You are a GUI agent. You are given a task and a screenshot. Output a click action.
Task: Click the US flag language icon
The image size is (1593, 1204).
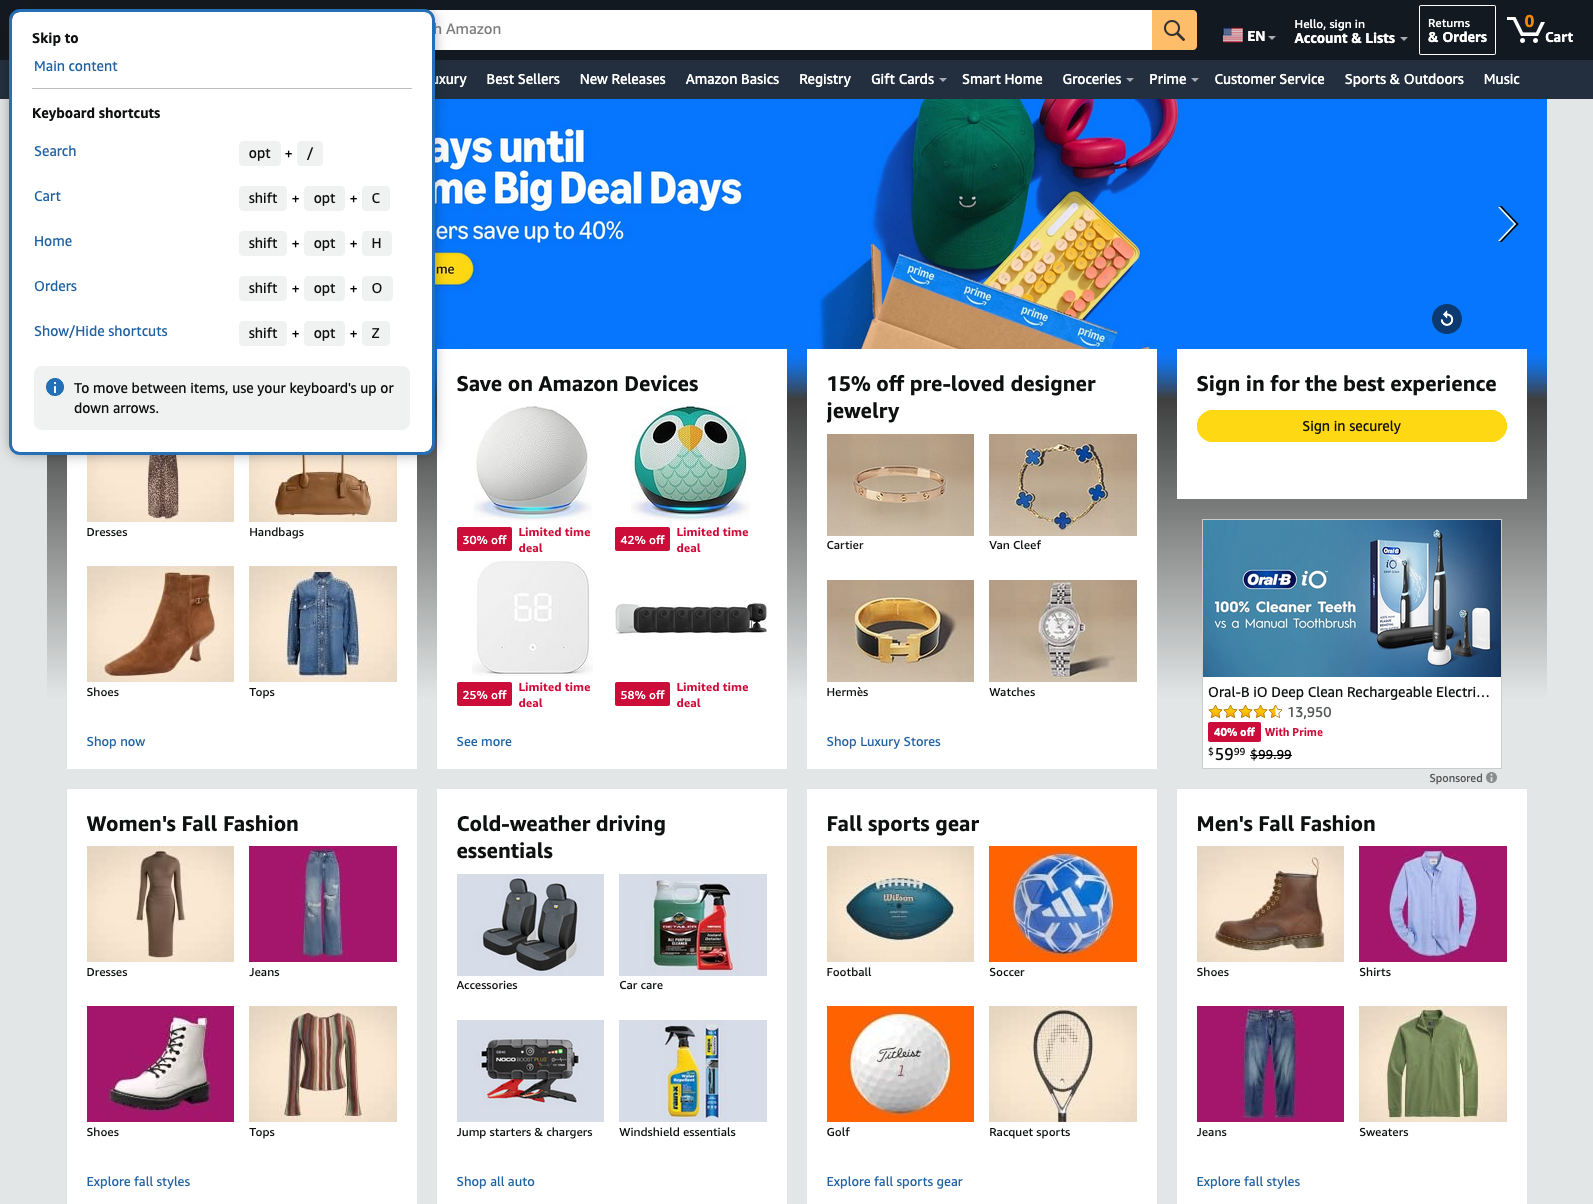coord(1232,36)
